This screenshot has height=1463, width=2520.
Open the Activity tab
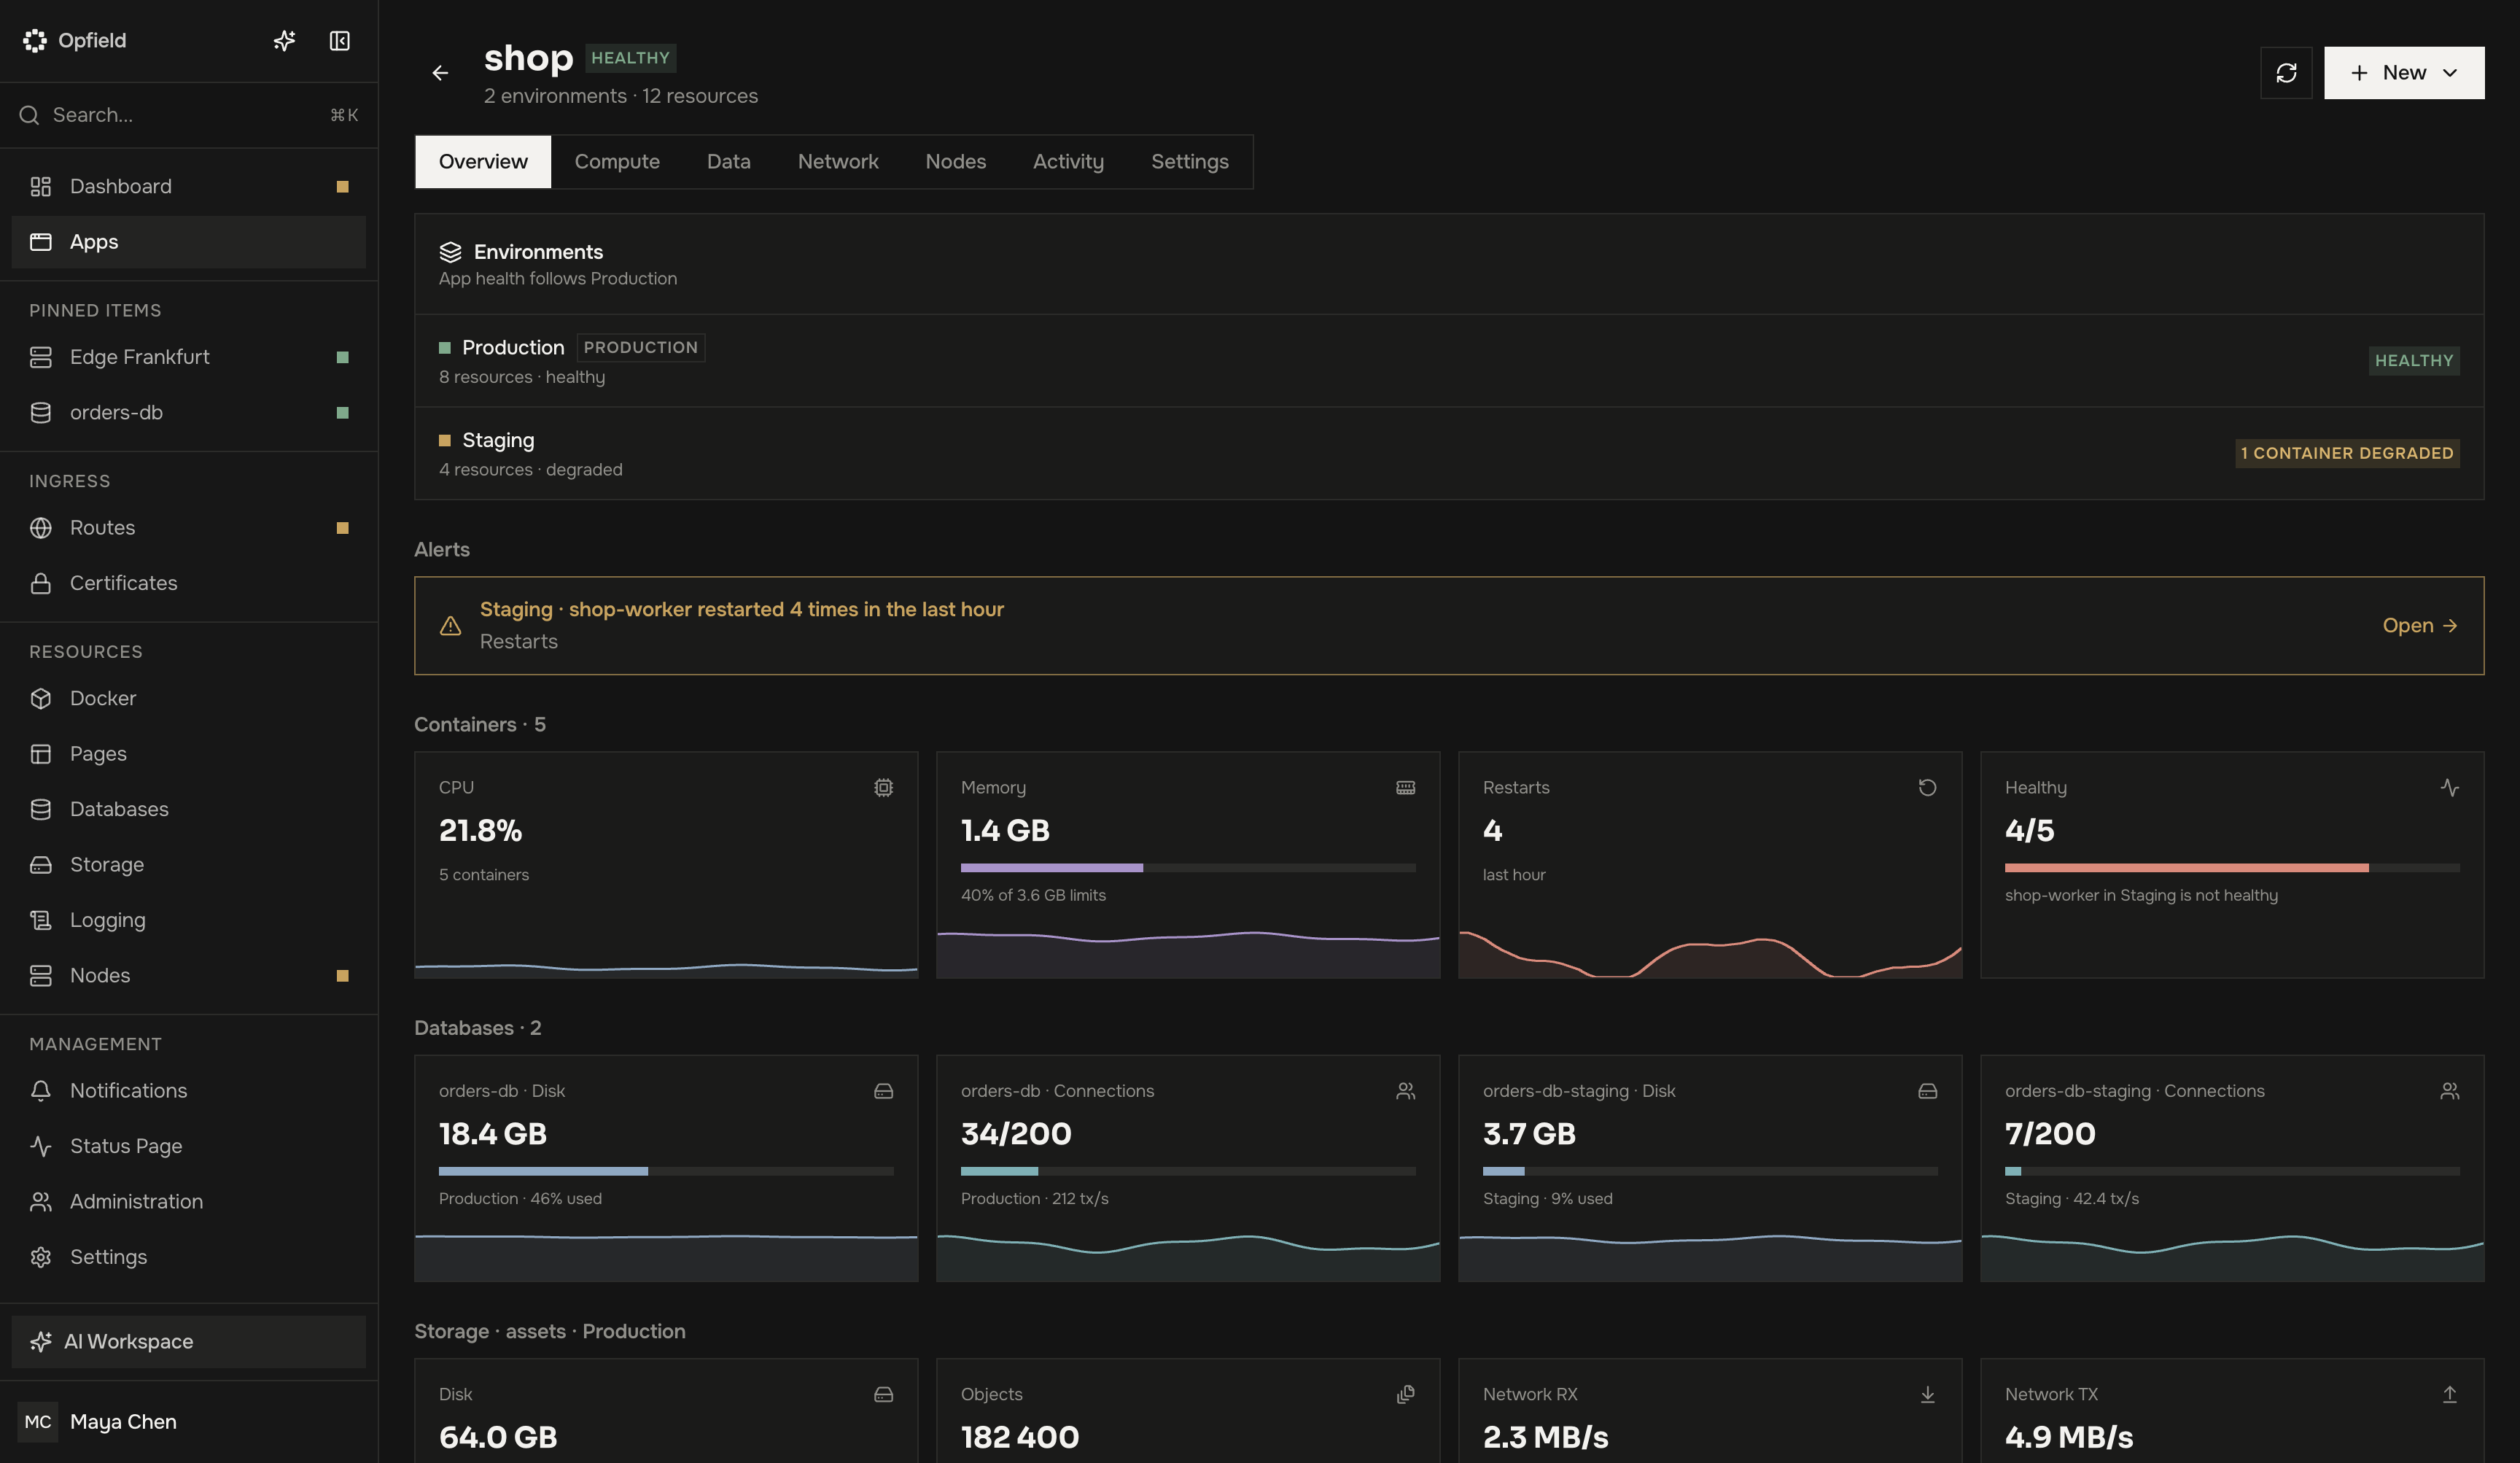point(1068,162)
